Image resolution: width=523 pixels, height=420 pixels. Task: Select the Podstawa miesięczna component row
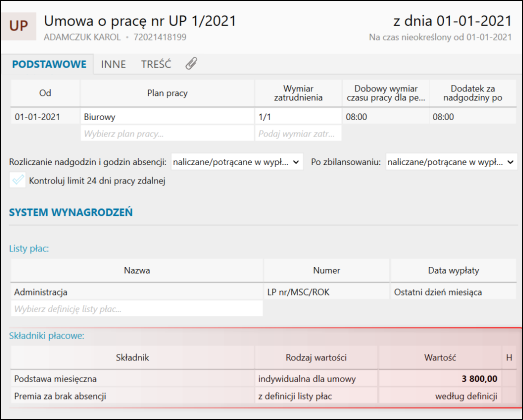(x=264, y=379)
